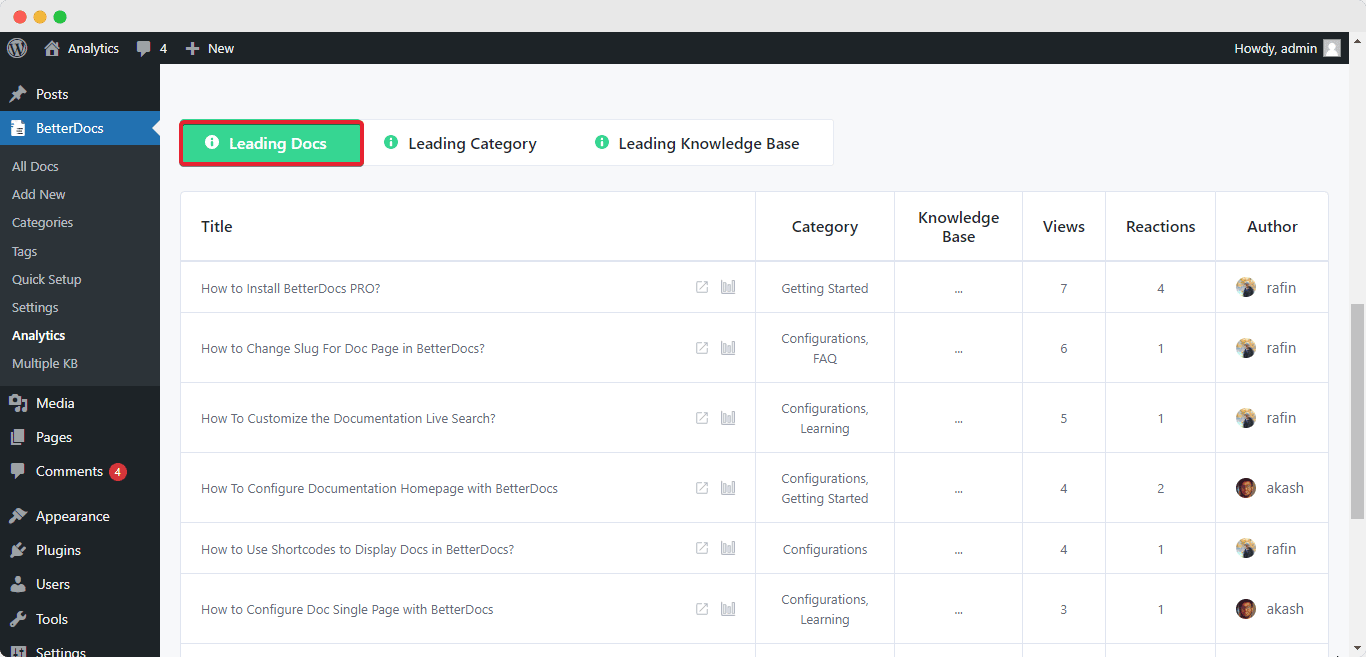
Task: Click the external-link icon beside "How to Install BetterDocs PRO?"
Action: pyautogui.click(x=702, y=287)
